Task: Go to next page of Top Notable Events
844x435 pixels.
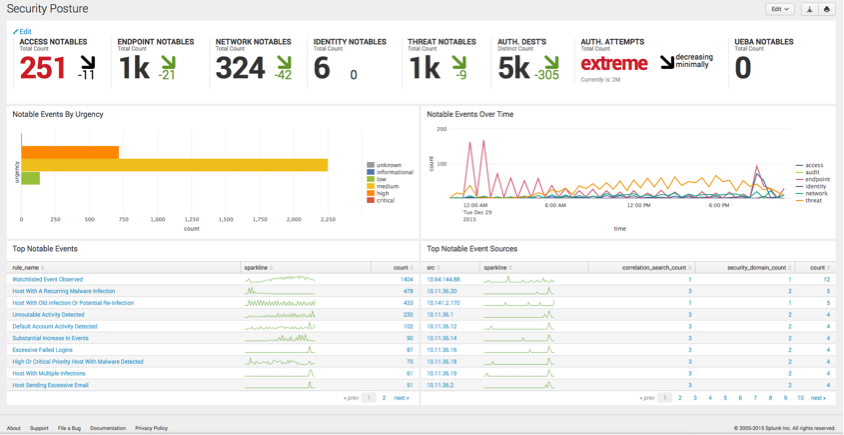Action: [x=402, y=398]
